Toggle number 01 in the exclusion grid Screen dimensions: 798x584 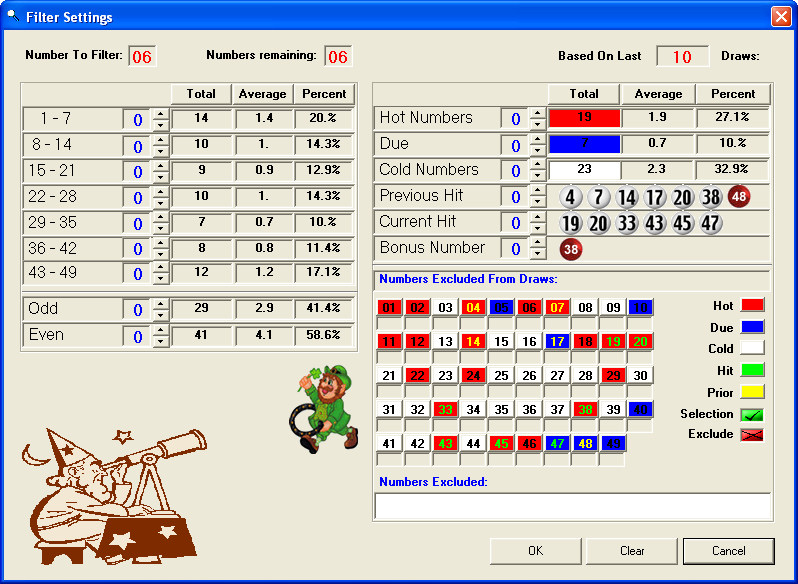tap(389, 307)
